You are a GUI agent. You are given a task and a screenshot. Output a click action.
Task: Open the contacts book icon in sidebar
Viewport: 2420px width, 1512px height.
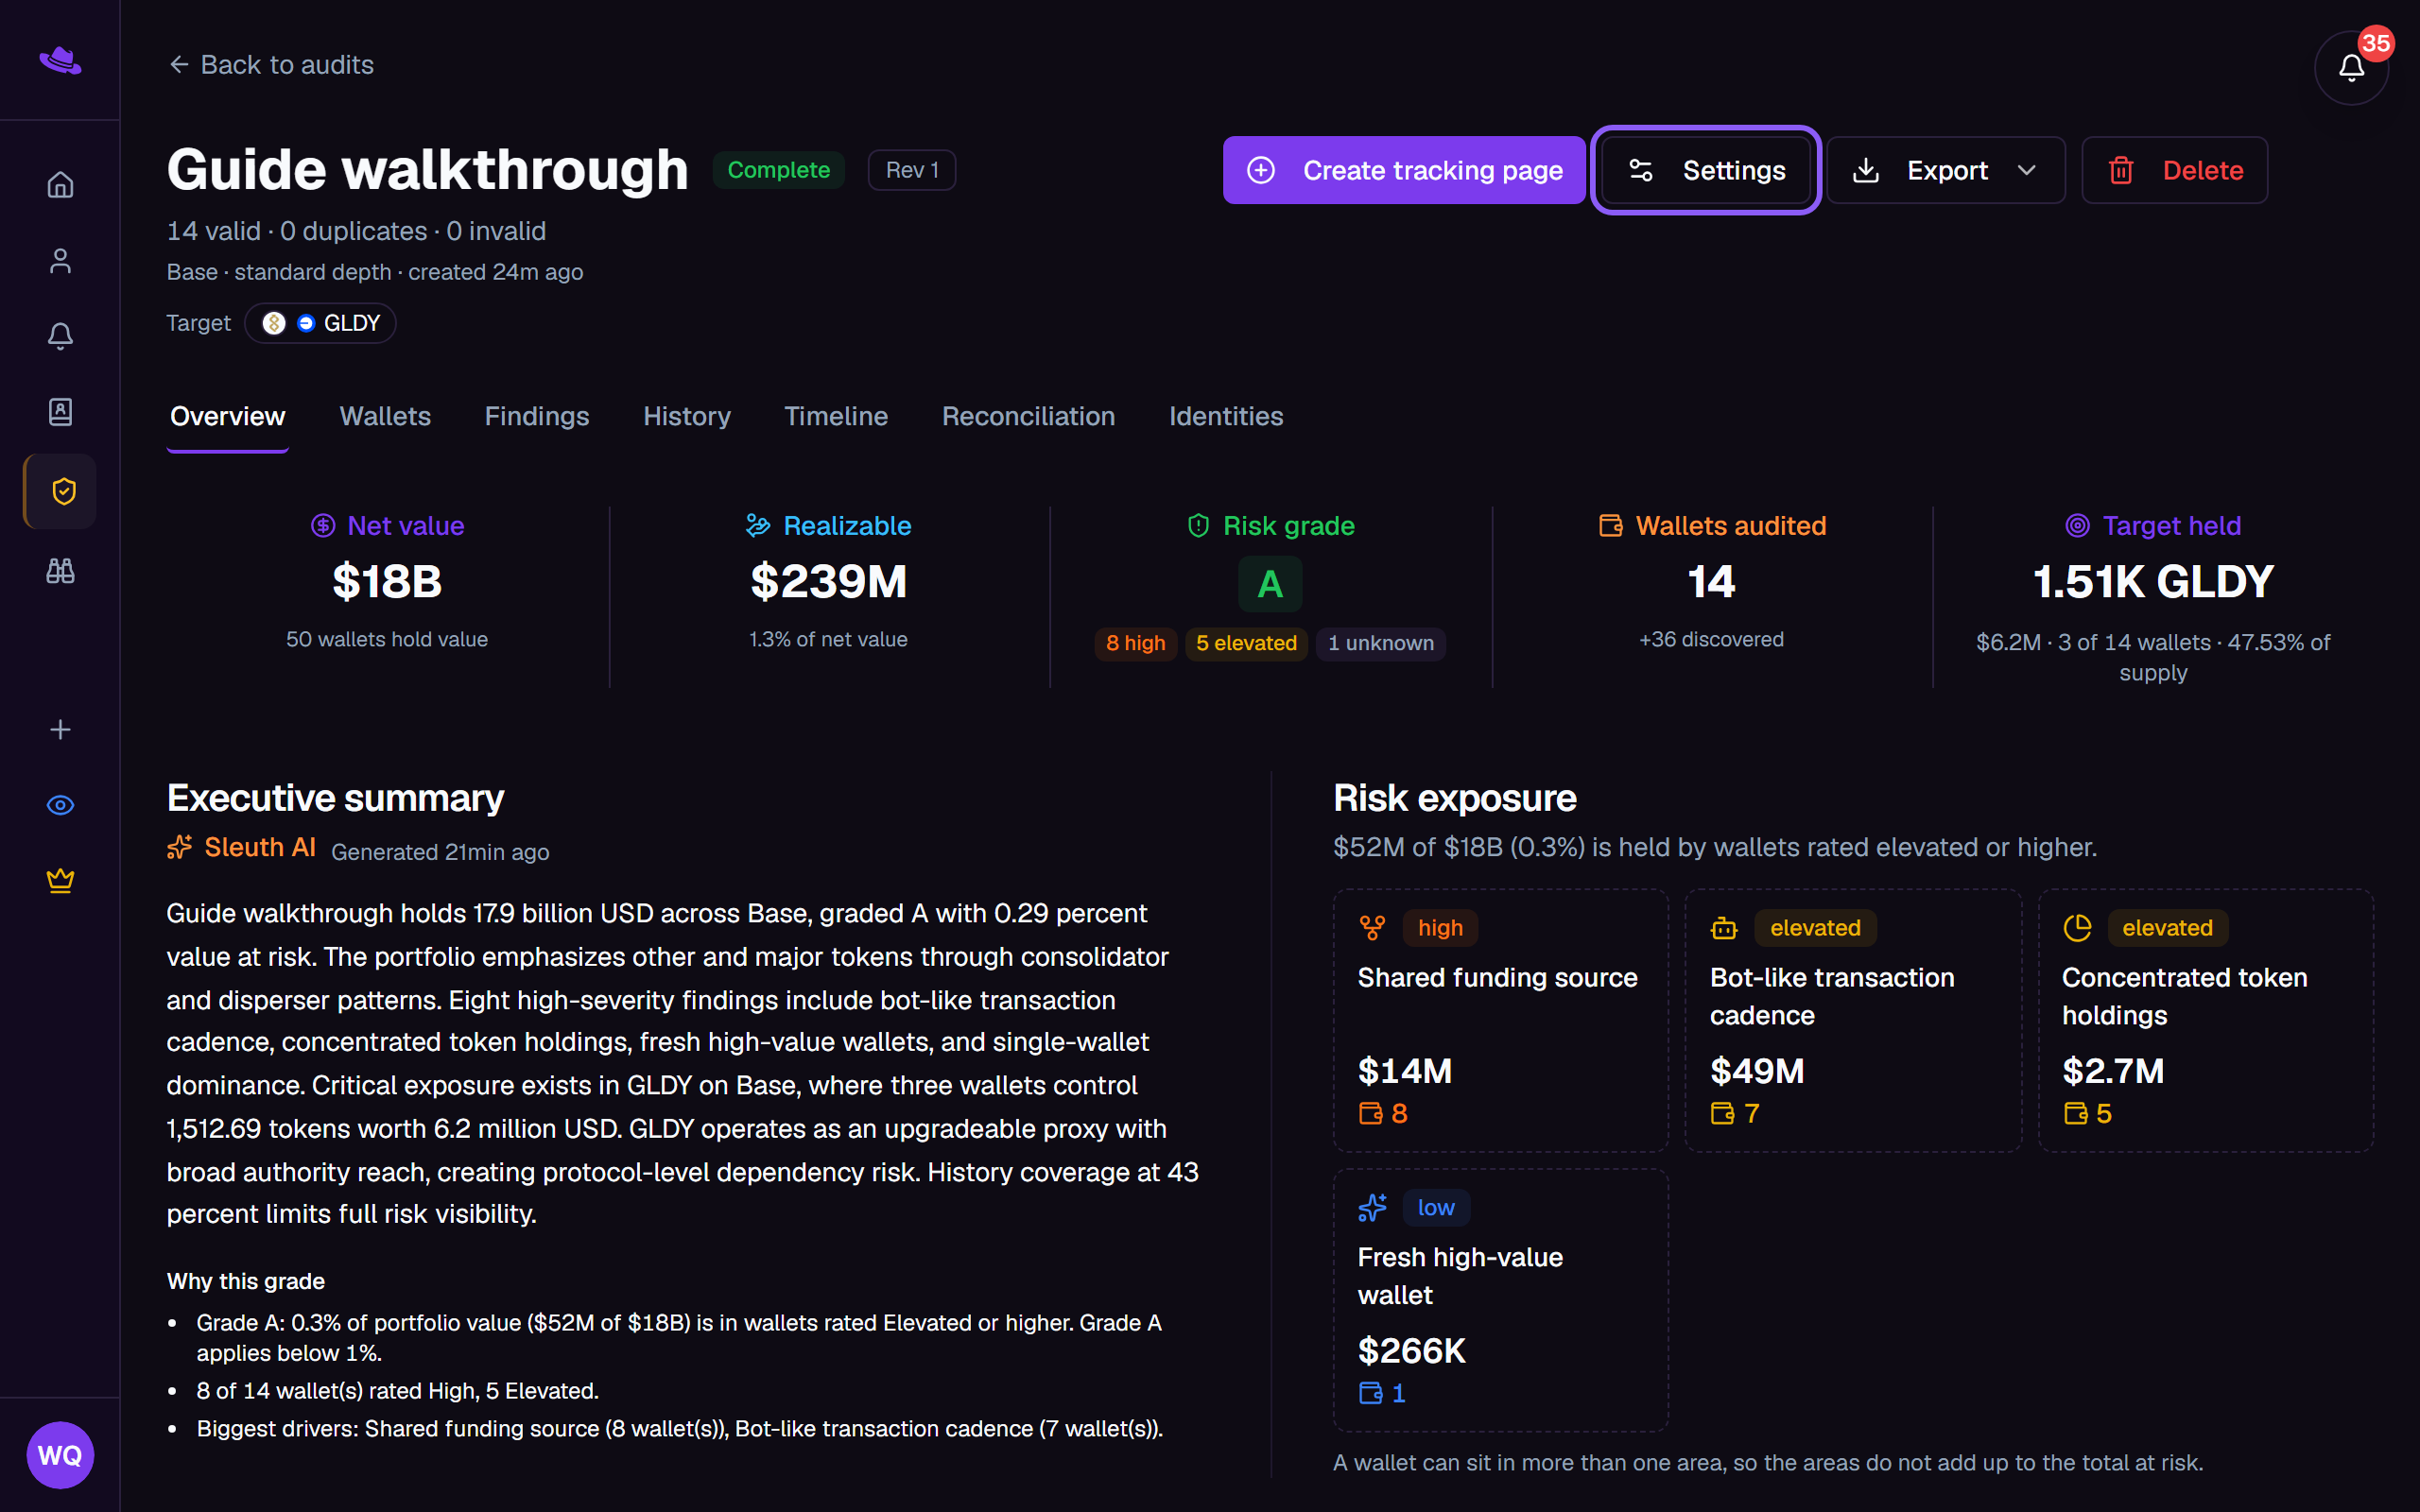[60, 412]
